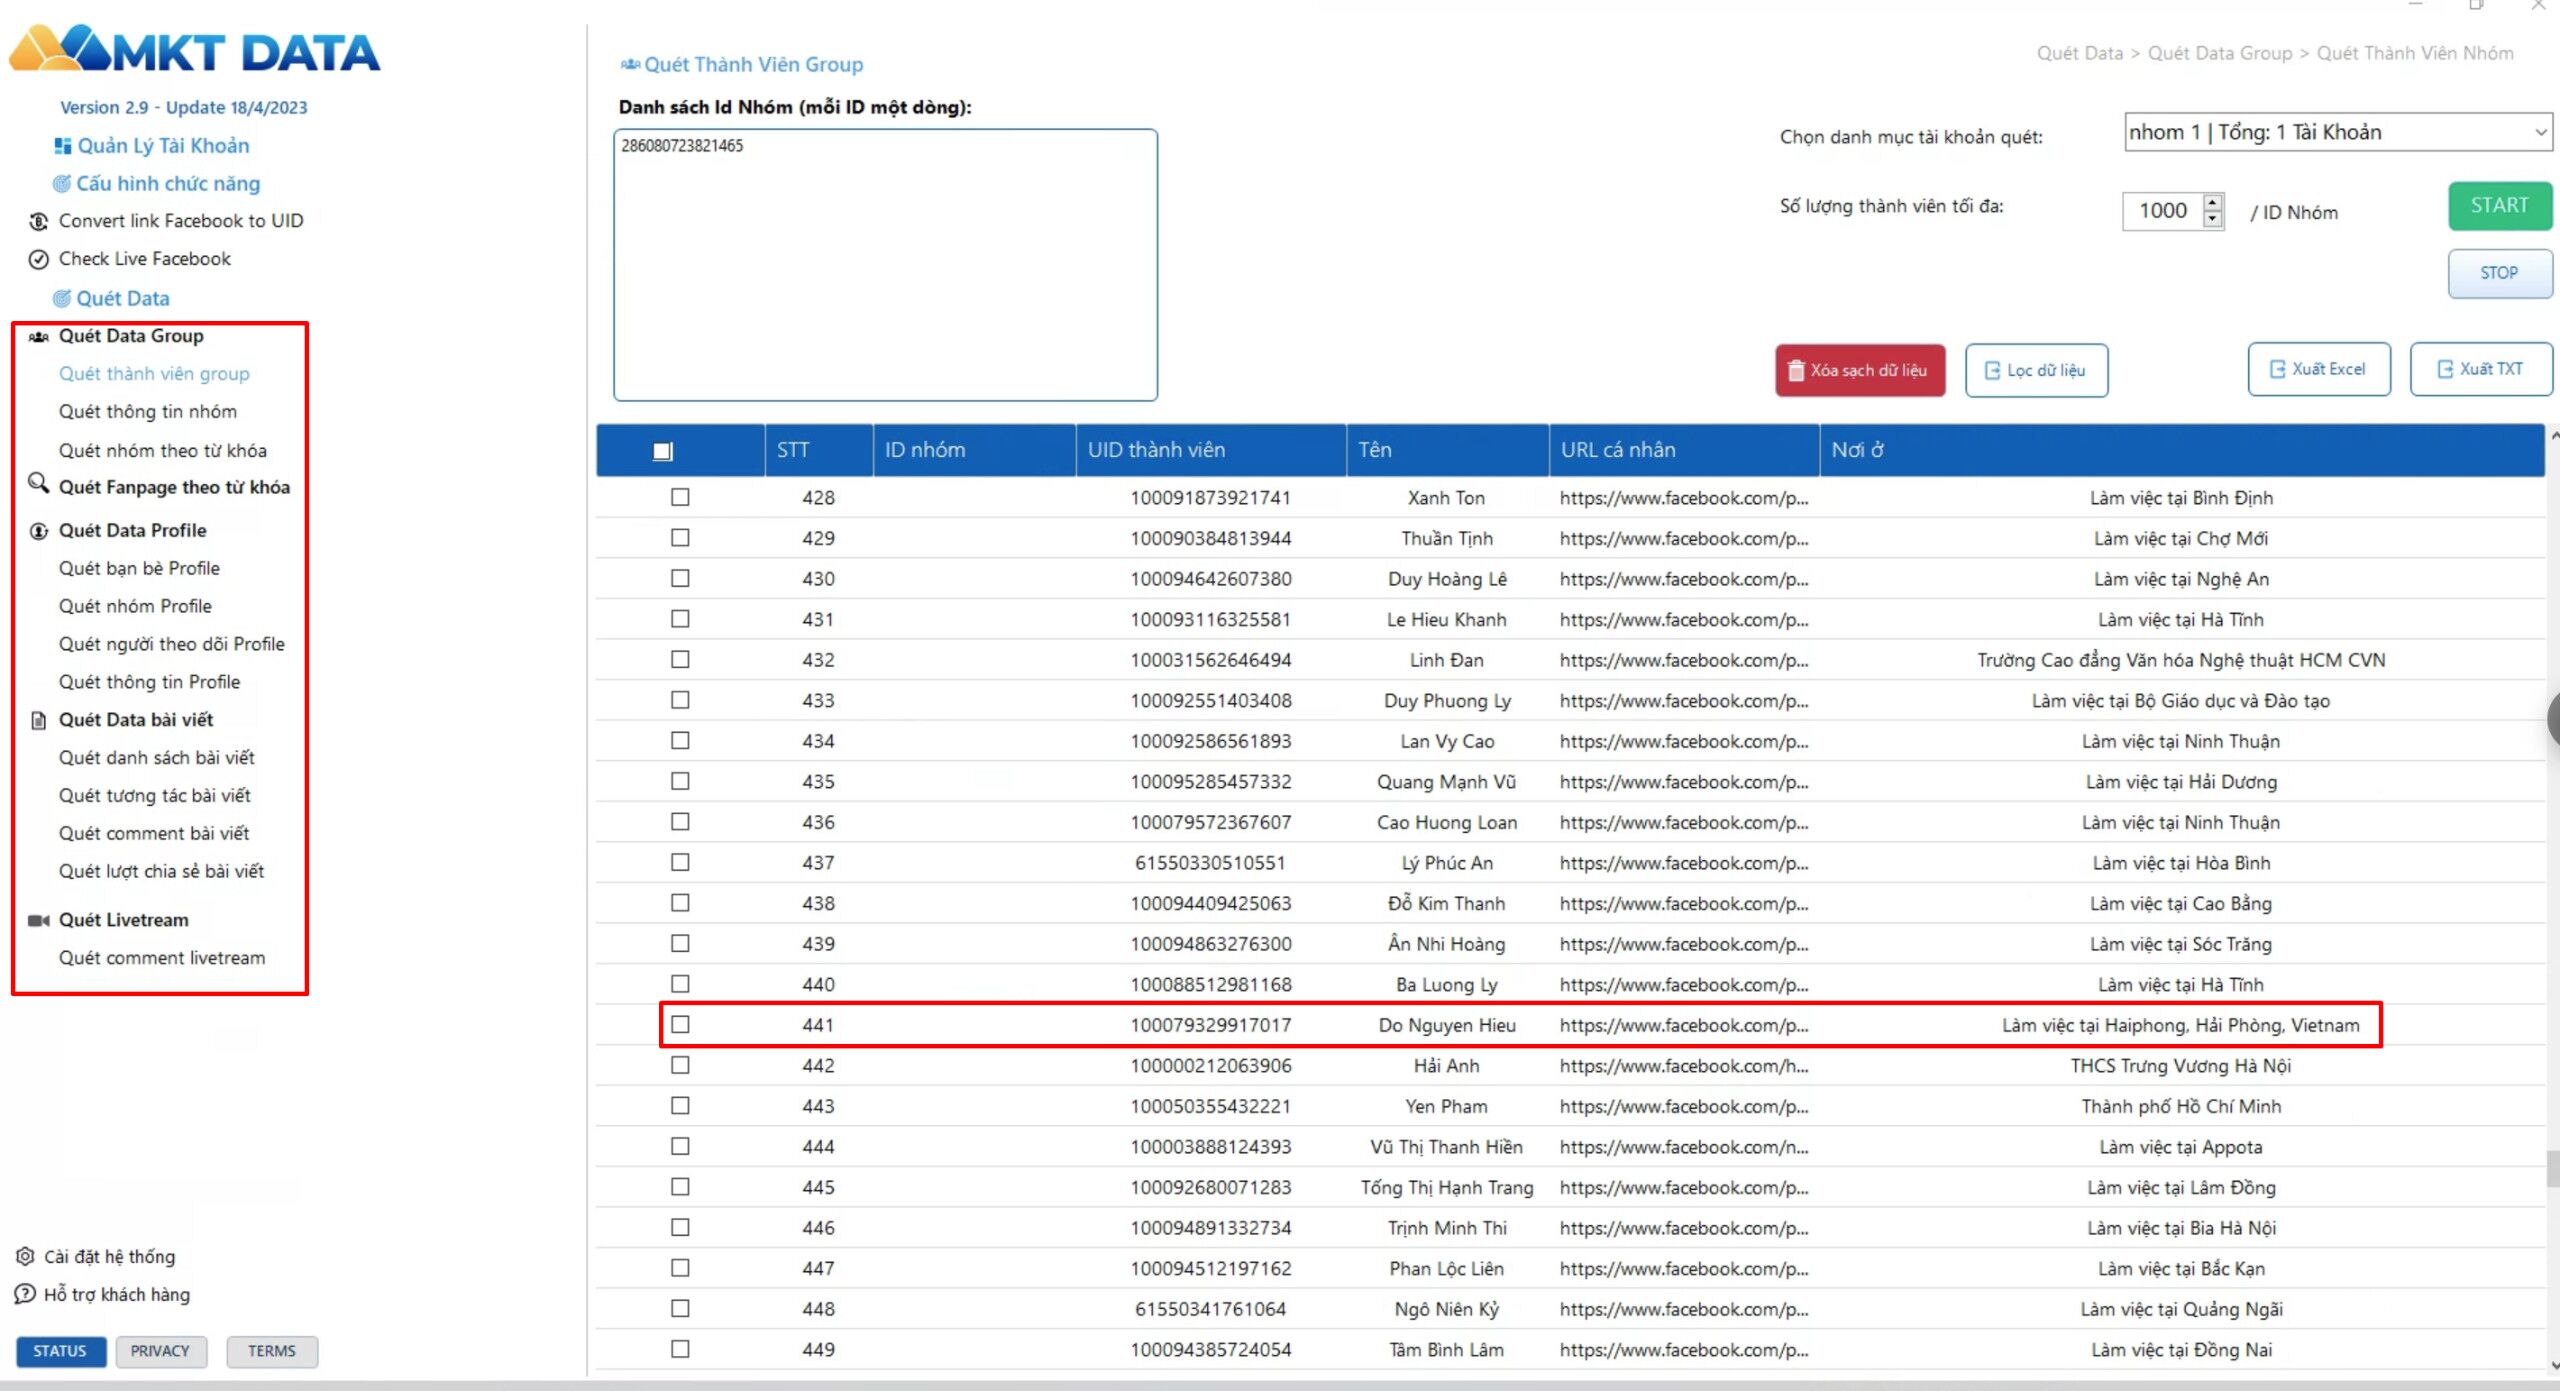Image resolution: width=2560 pixels, height=1391 pixels.
Task: Click the STT column header
Action: tap(818, 450)
